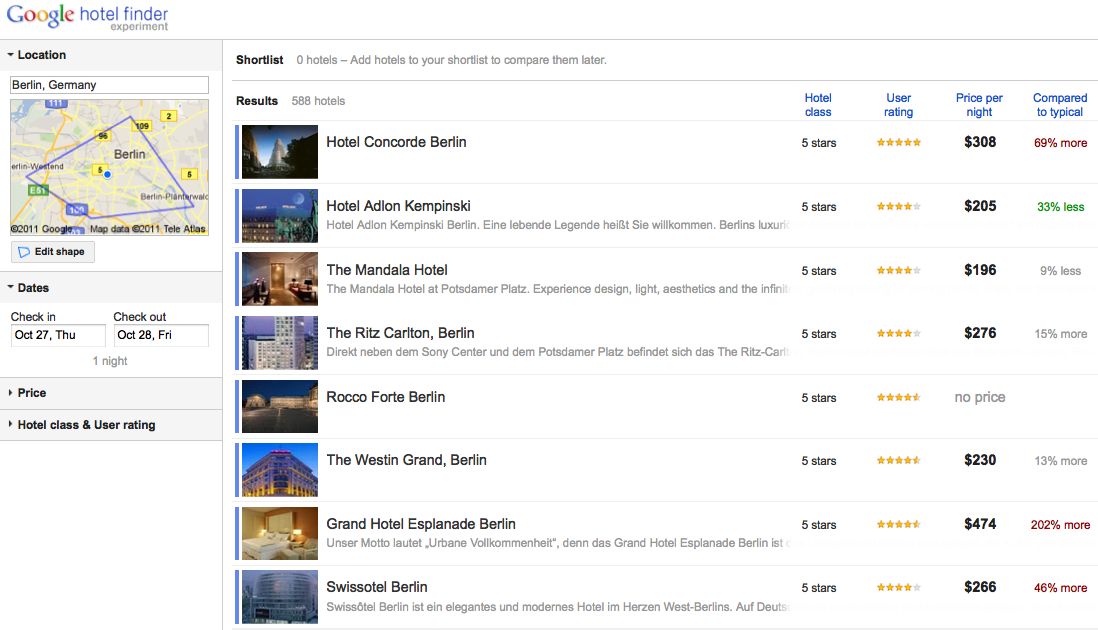Screen dimensions: 1098x630
Task: Expand the Price filter section
Action: tap(27, 393)
